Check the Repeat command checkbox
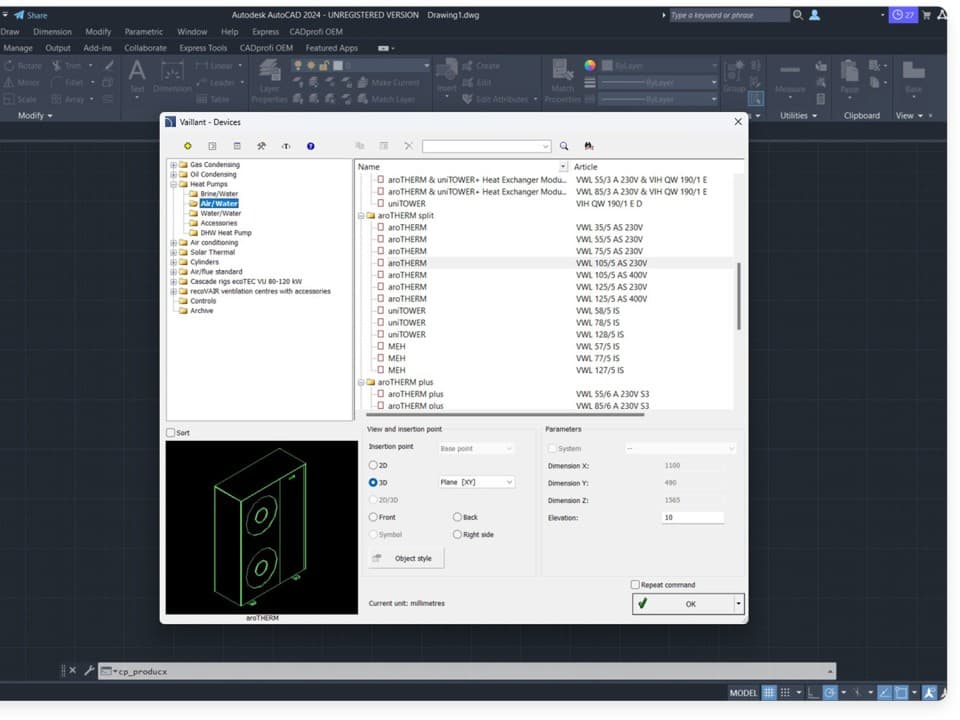This screenshot has width=960, height=720. 635,585
